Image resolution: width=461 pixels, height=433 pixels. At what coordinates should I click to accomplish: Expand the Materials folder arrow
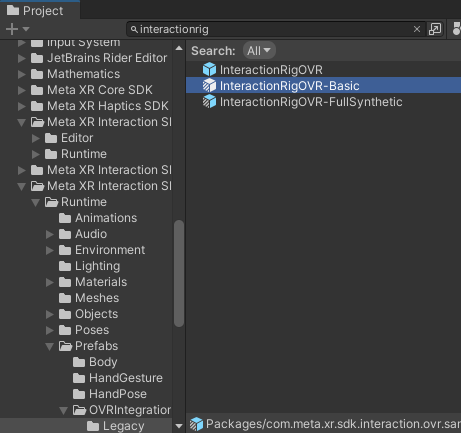tap(50, 282)
